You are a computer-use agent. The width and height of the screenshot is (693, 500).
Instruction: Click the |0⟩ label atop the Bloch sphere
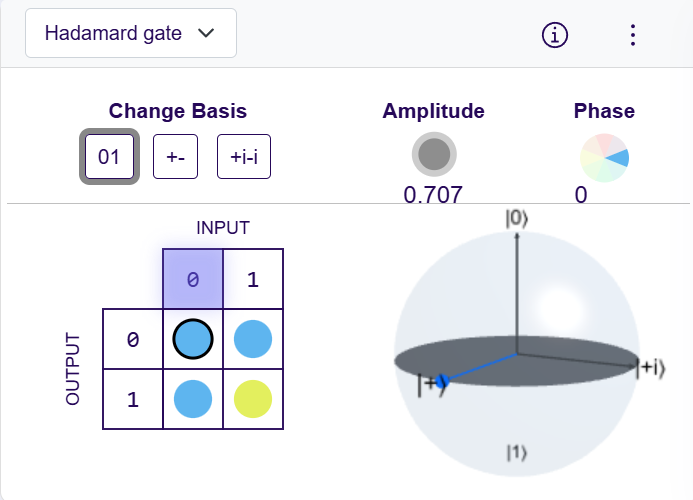pos(516,219)
